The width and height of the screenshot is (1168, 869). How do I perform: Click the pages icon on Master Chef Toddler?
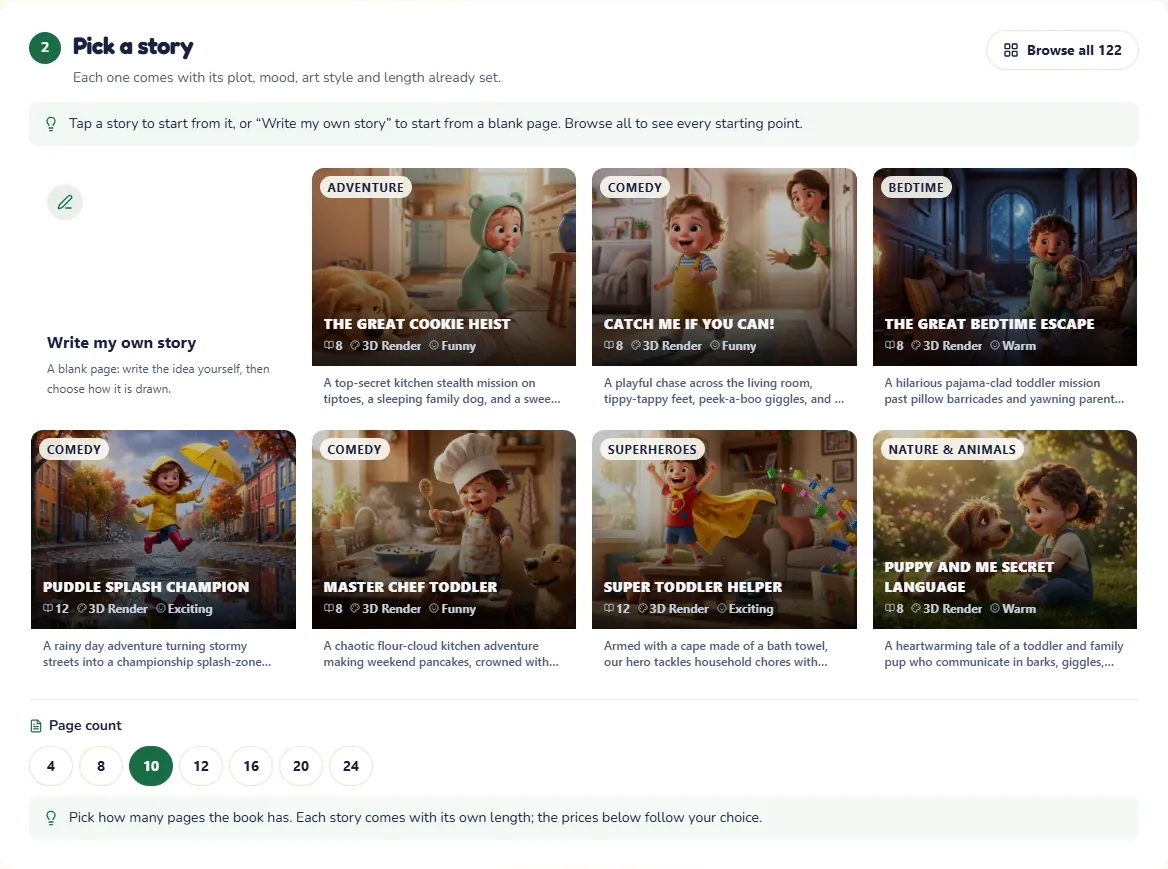[x=328, y=608]
